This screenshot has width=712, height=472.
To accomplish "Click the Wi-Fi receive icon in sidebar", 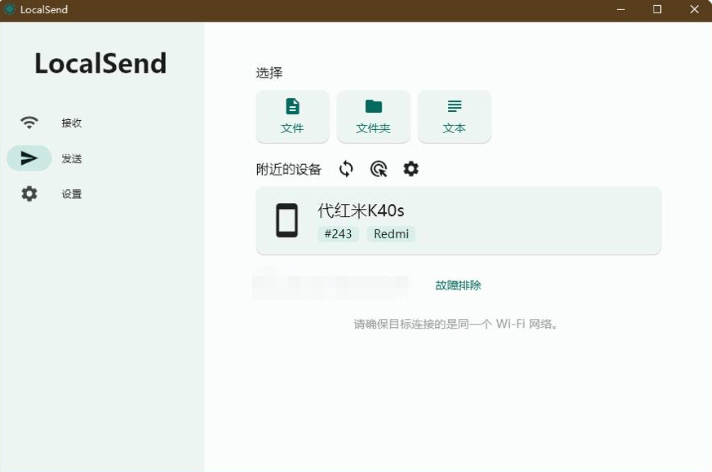I will point(29,123).
